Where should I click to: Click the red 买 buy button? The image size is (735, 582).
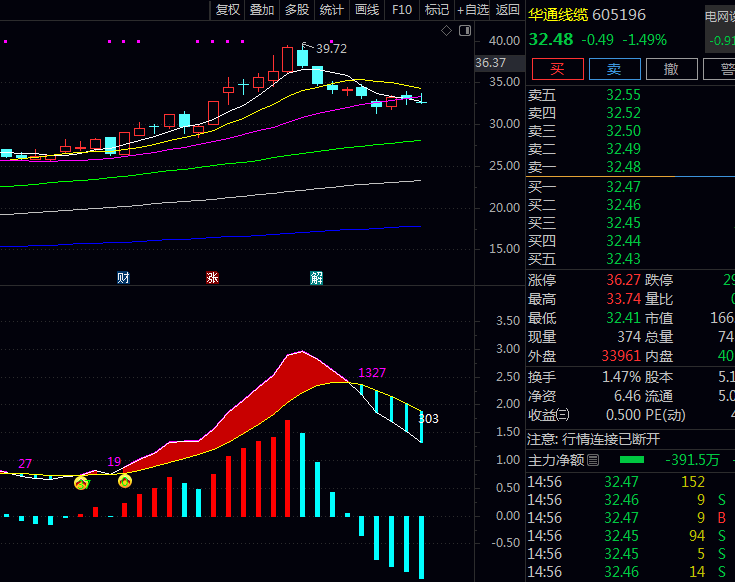coord(557,69)
